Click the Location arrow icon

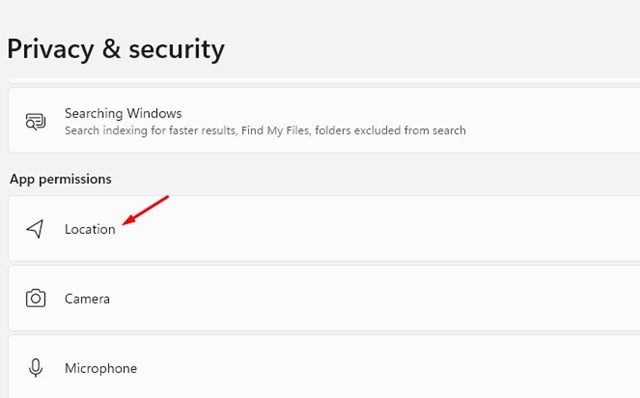pyautogui.click(x=35, y=229)
